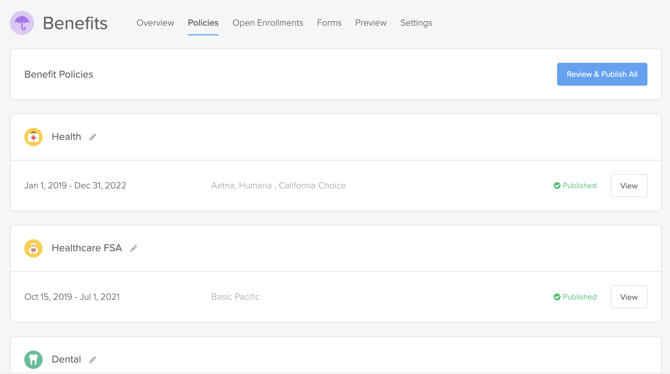Click Oct 15, 2019 - Jul 1, 2021 date range
This screenshot has width=670, height=374.
pos(72,297)
